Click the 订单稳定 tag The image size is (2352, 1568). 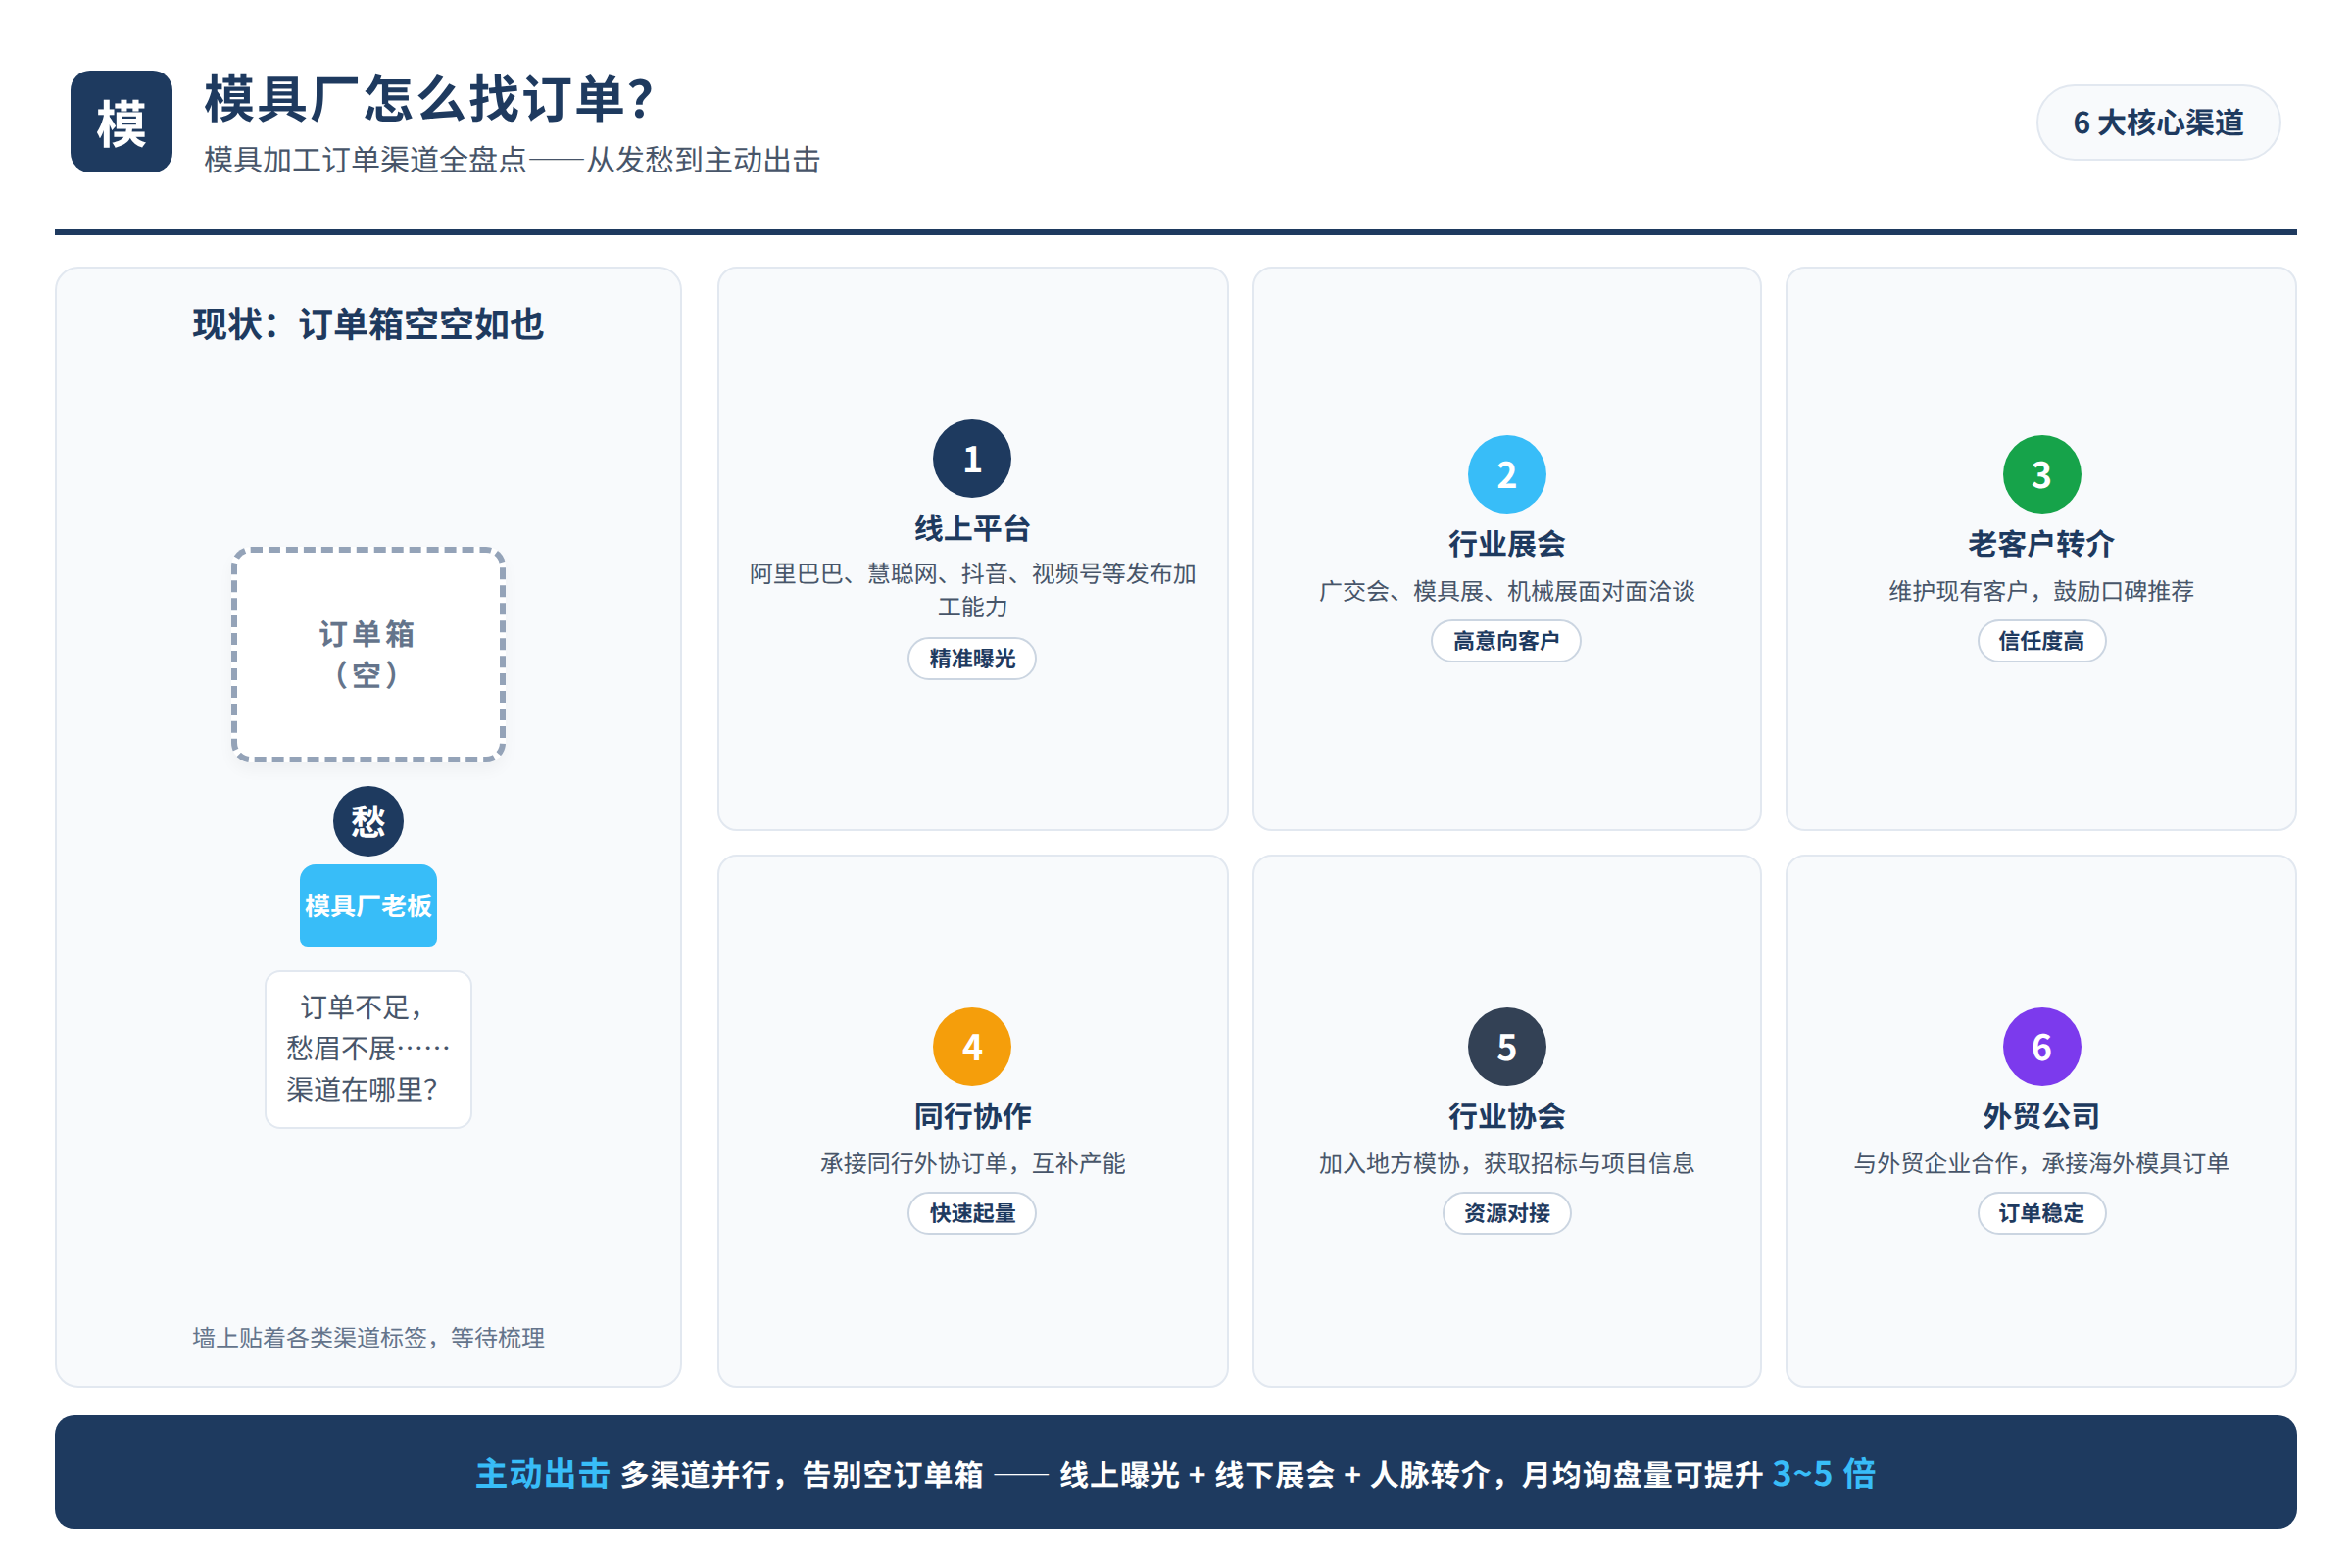click(x=2041, y=1213)
